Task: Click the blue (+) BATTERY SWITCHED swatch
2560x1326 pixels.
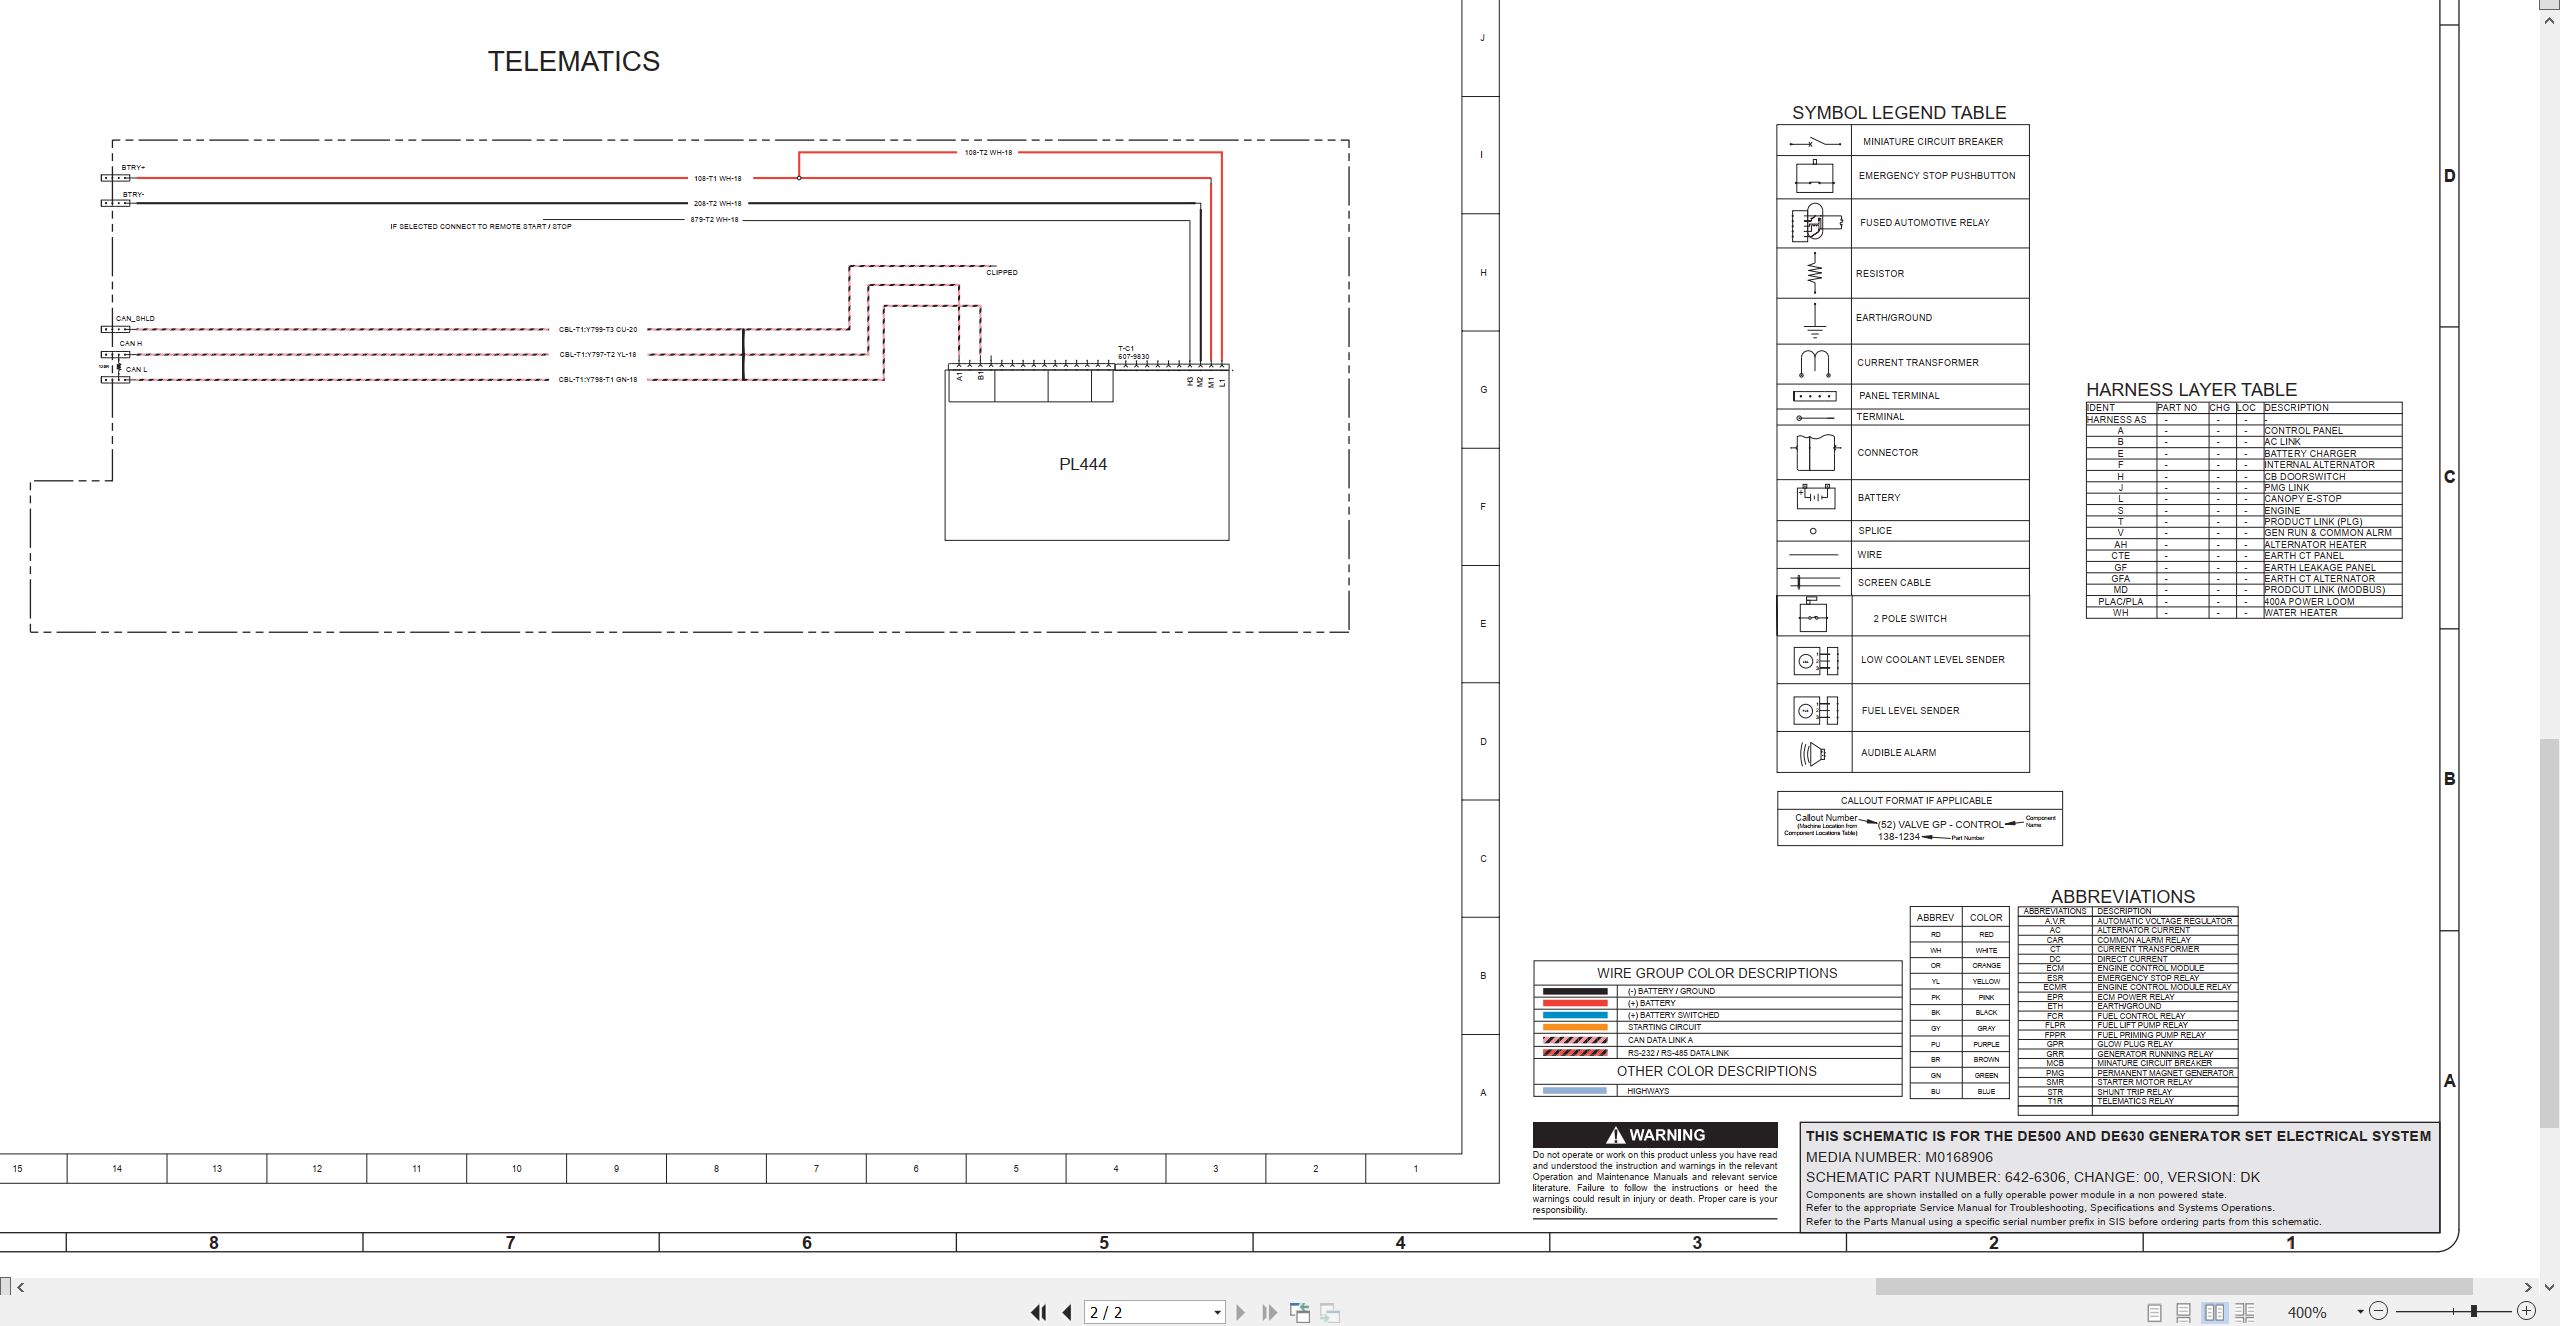Action: 1575,1015
